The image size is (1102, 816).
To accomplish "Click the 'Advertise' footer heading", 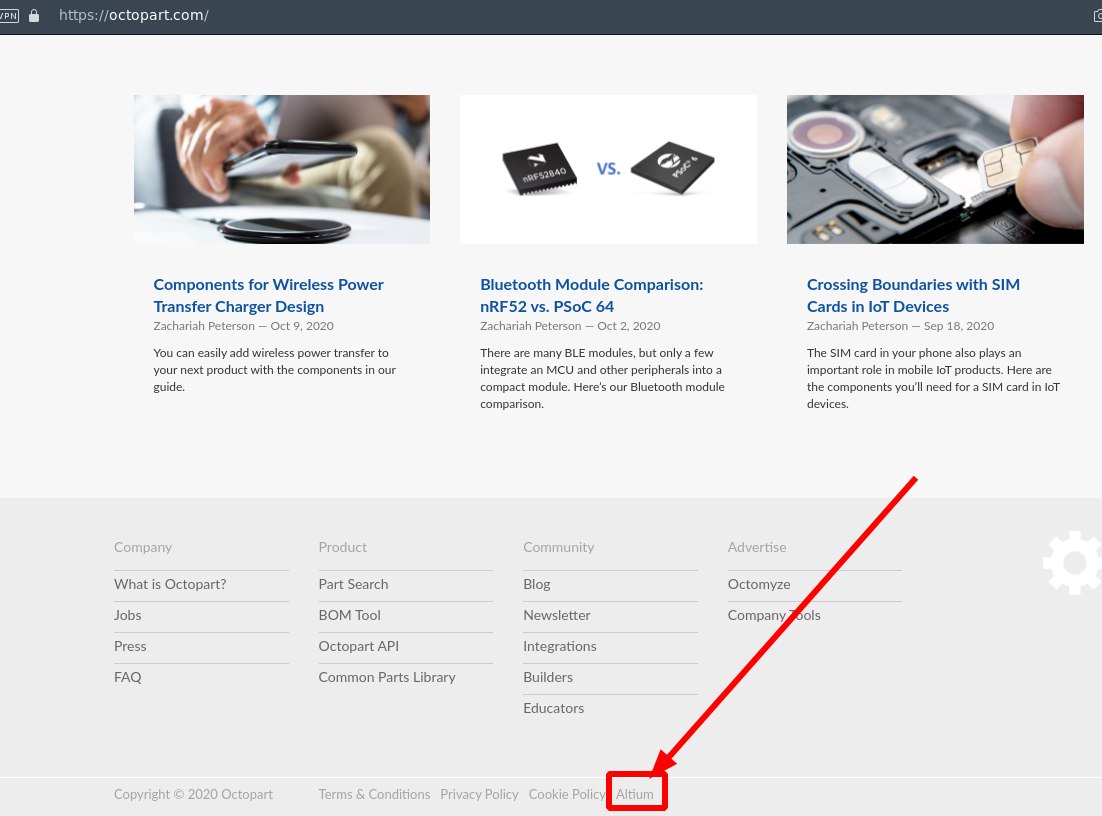I will click(x=757, y=547).
